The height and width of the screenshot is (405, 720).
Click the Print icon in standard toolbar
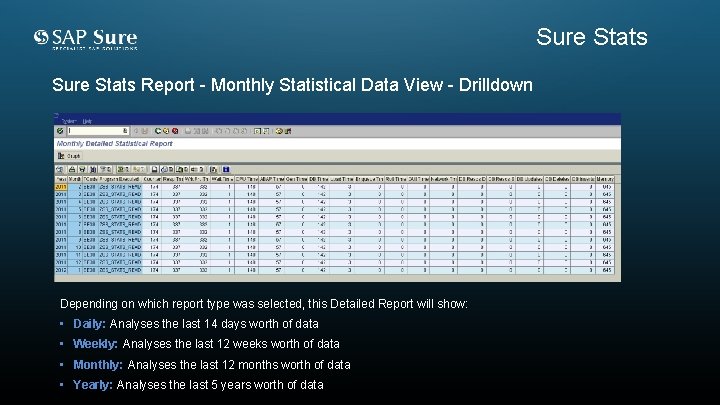[x=188, y=131]
